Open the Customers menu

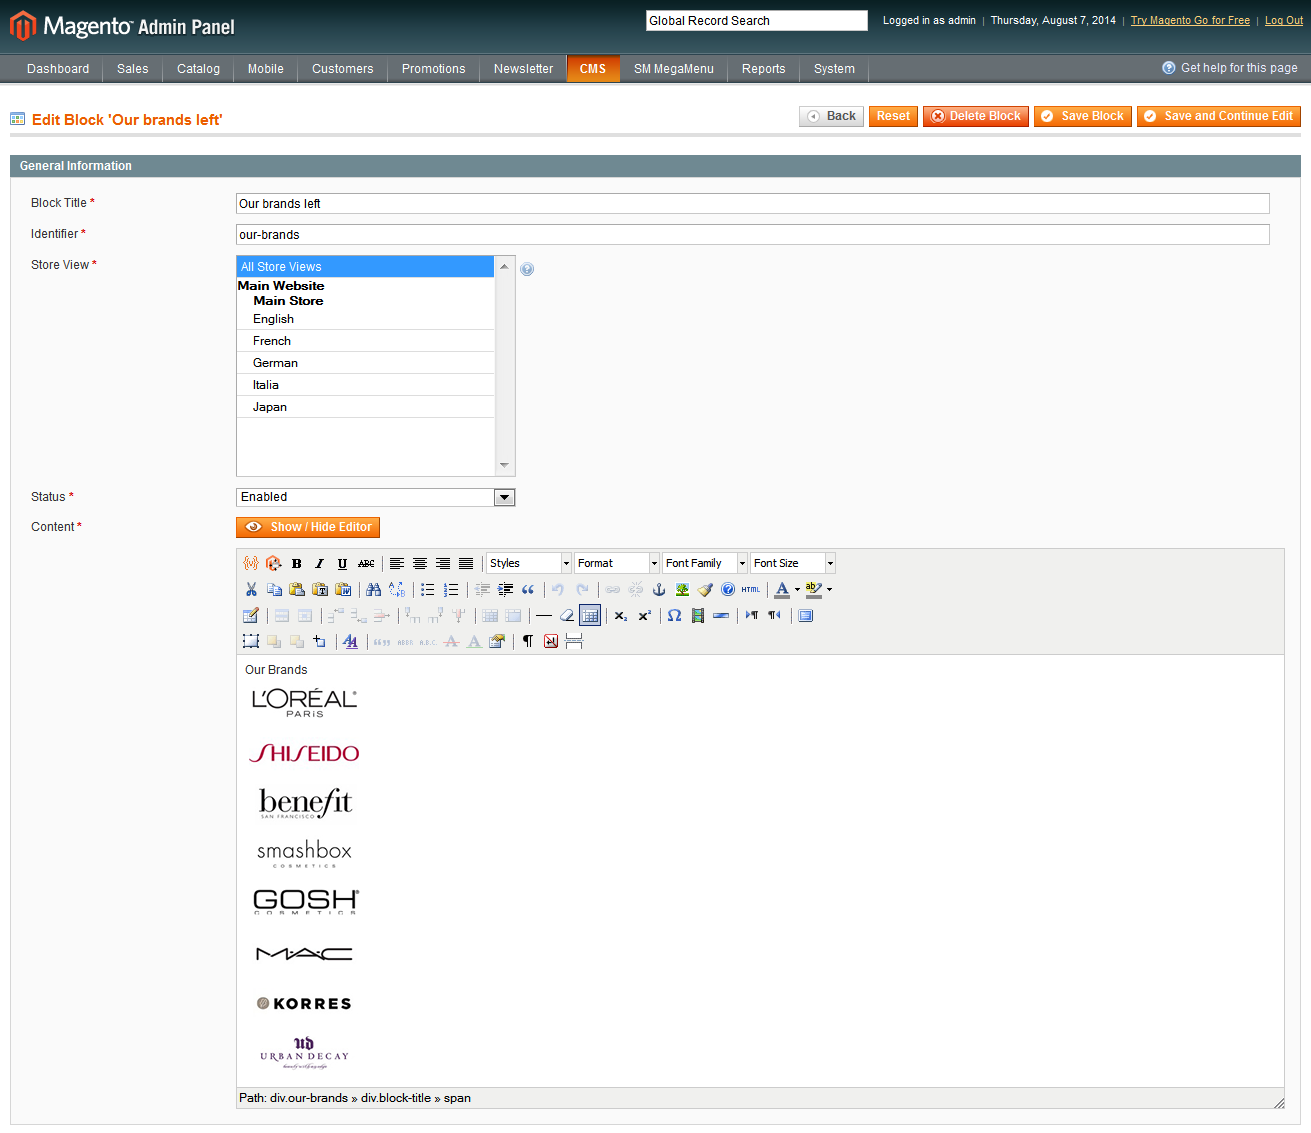click(x=342, y=69)
